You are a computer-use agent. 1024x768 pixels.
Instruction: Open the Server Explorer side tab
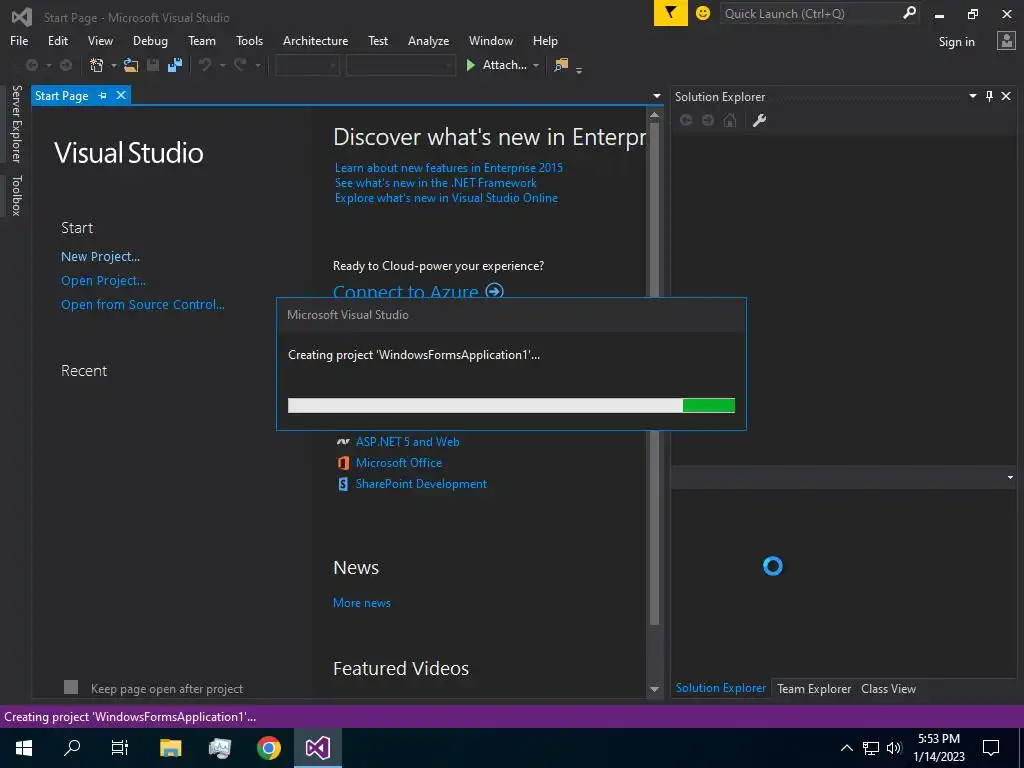pos(16,123)
